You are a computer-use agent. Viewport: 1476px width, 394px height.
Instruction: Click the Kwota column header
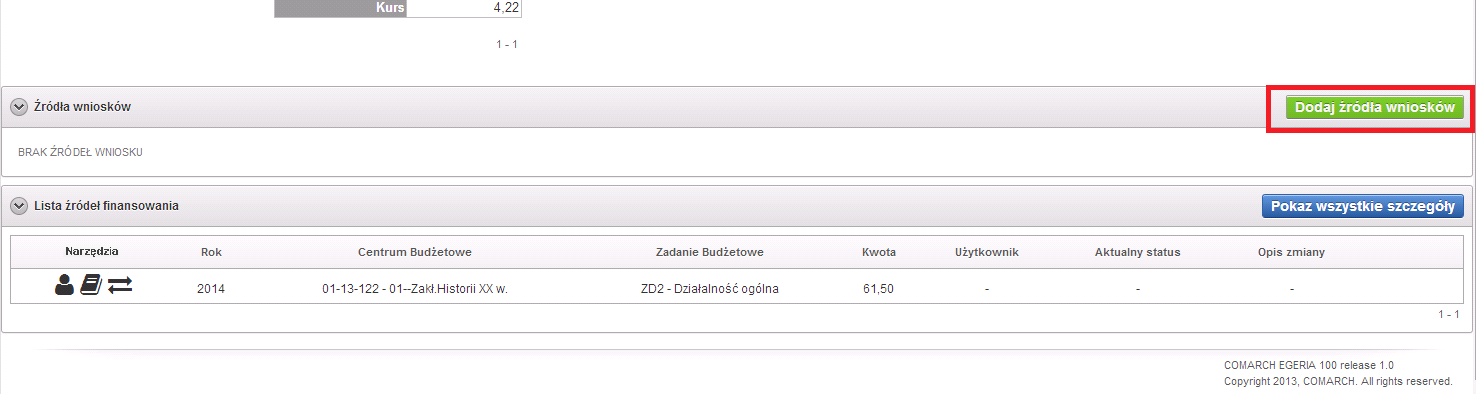click(879, 252)
